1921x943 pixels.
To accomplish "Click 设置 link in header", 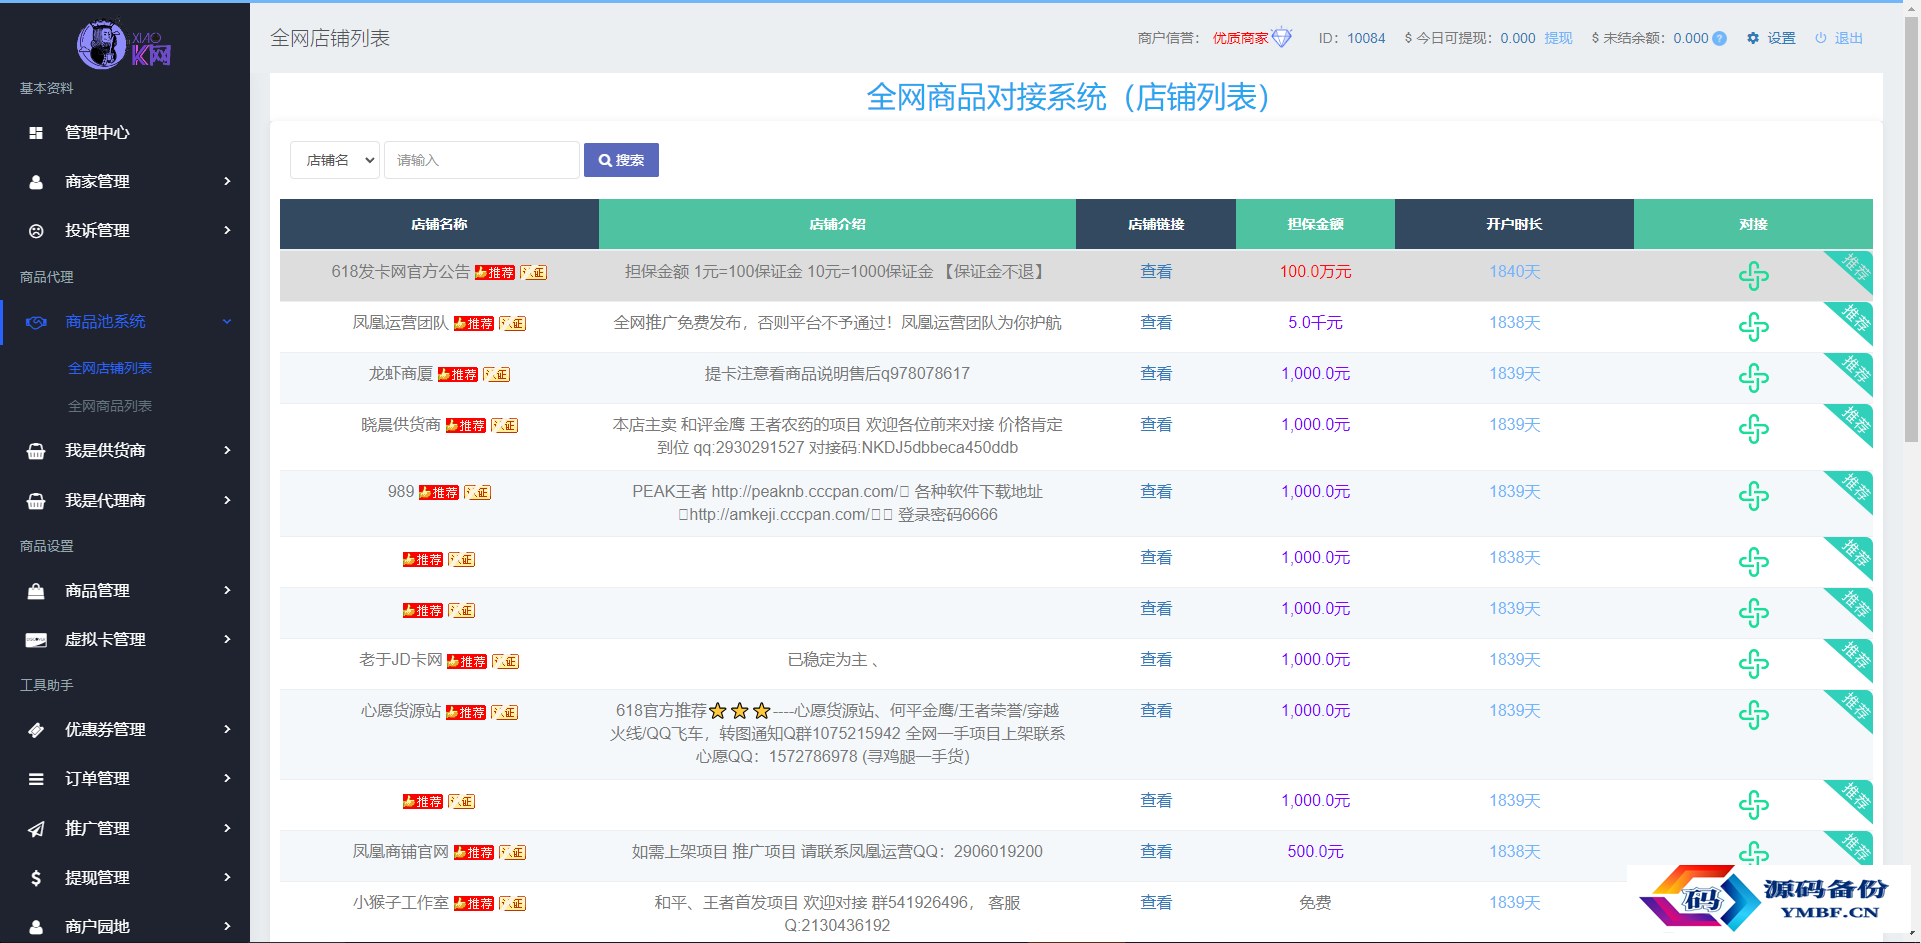I will (x=1781, y=38).
